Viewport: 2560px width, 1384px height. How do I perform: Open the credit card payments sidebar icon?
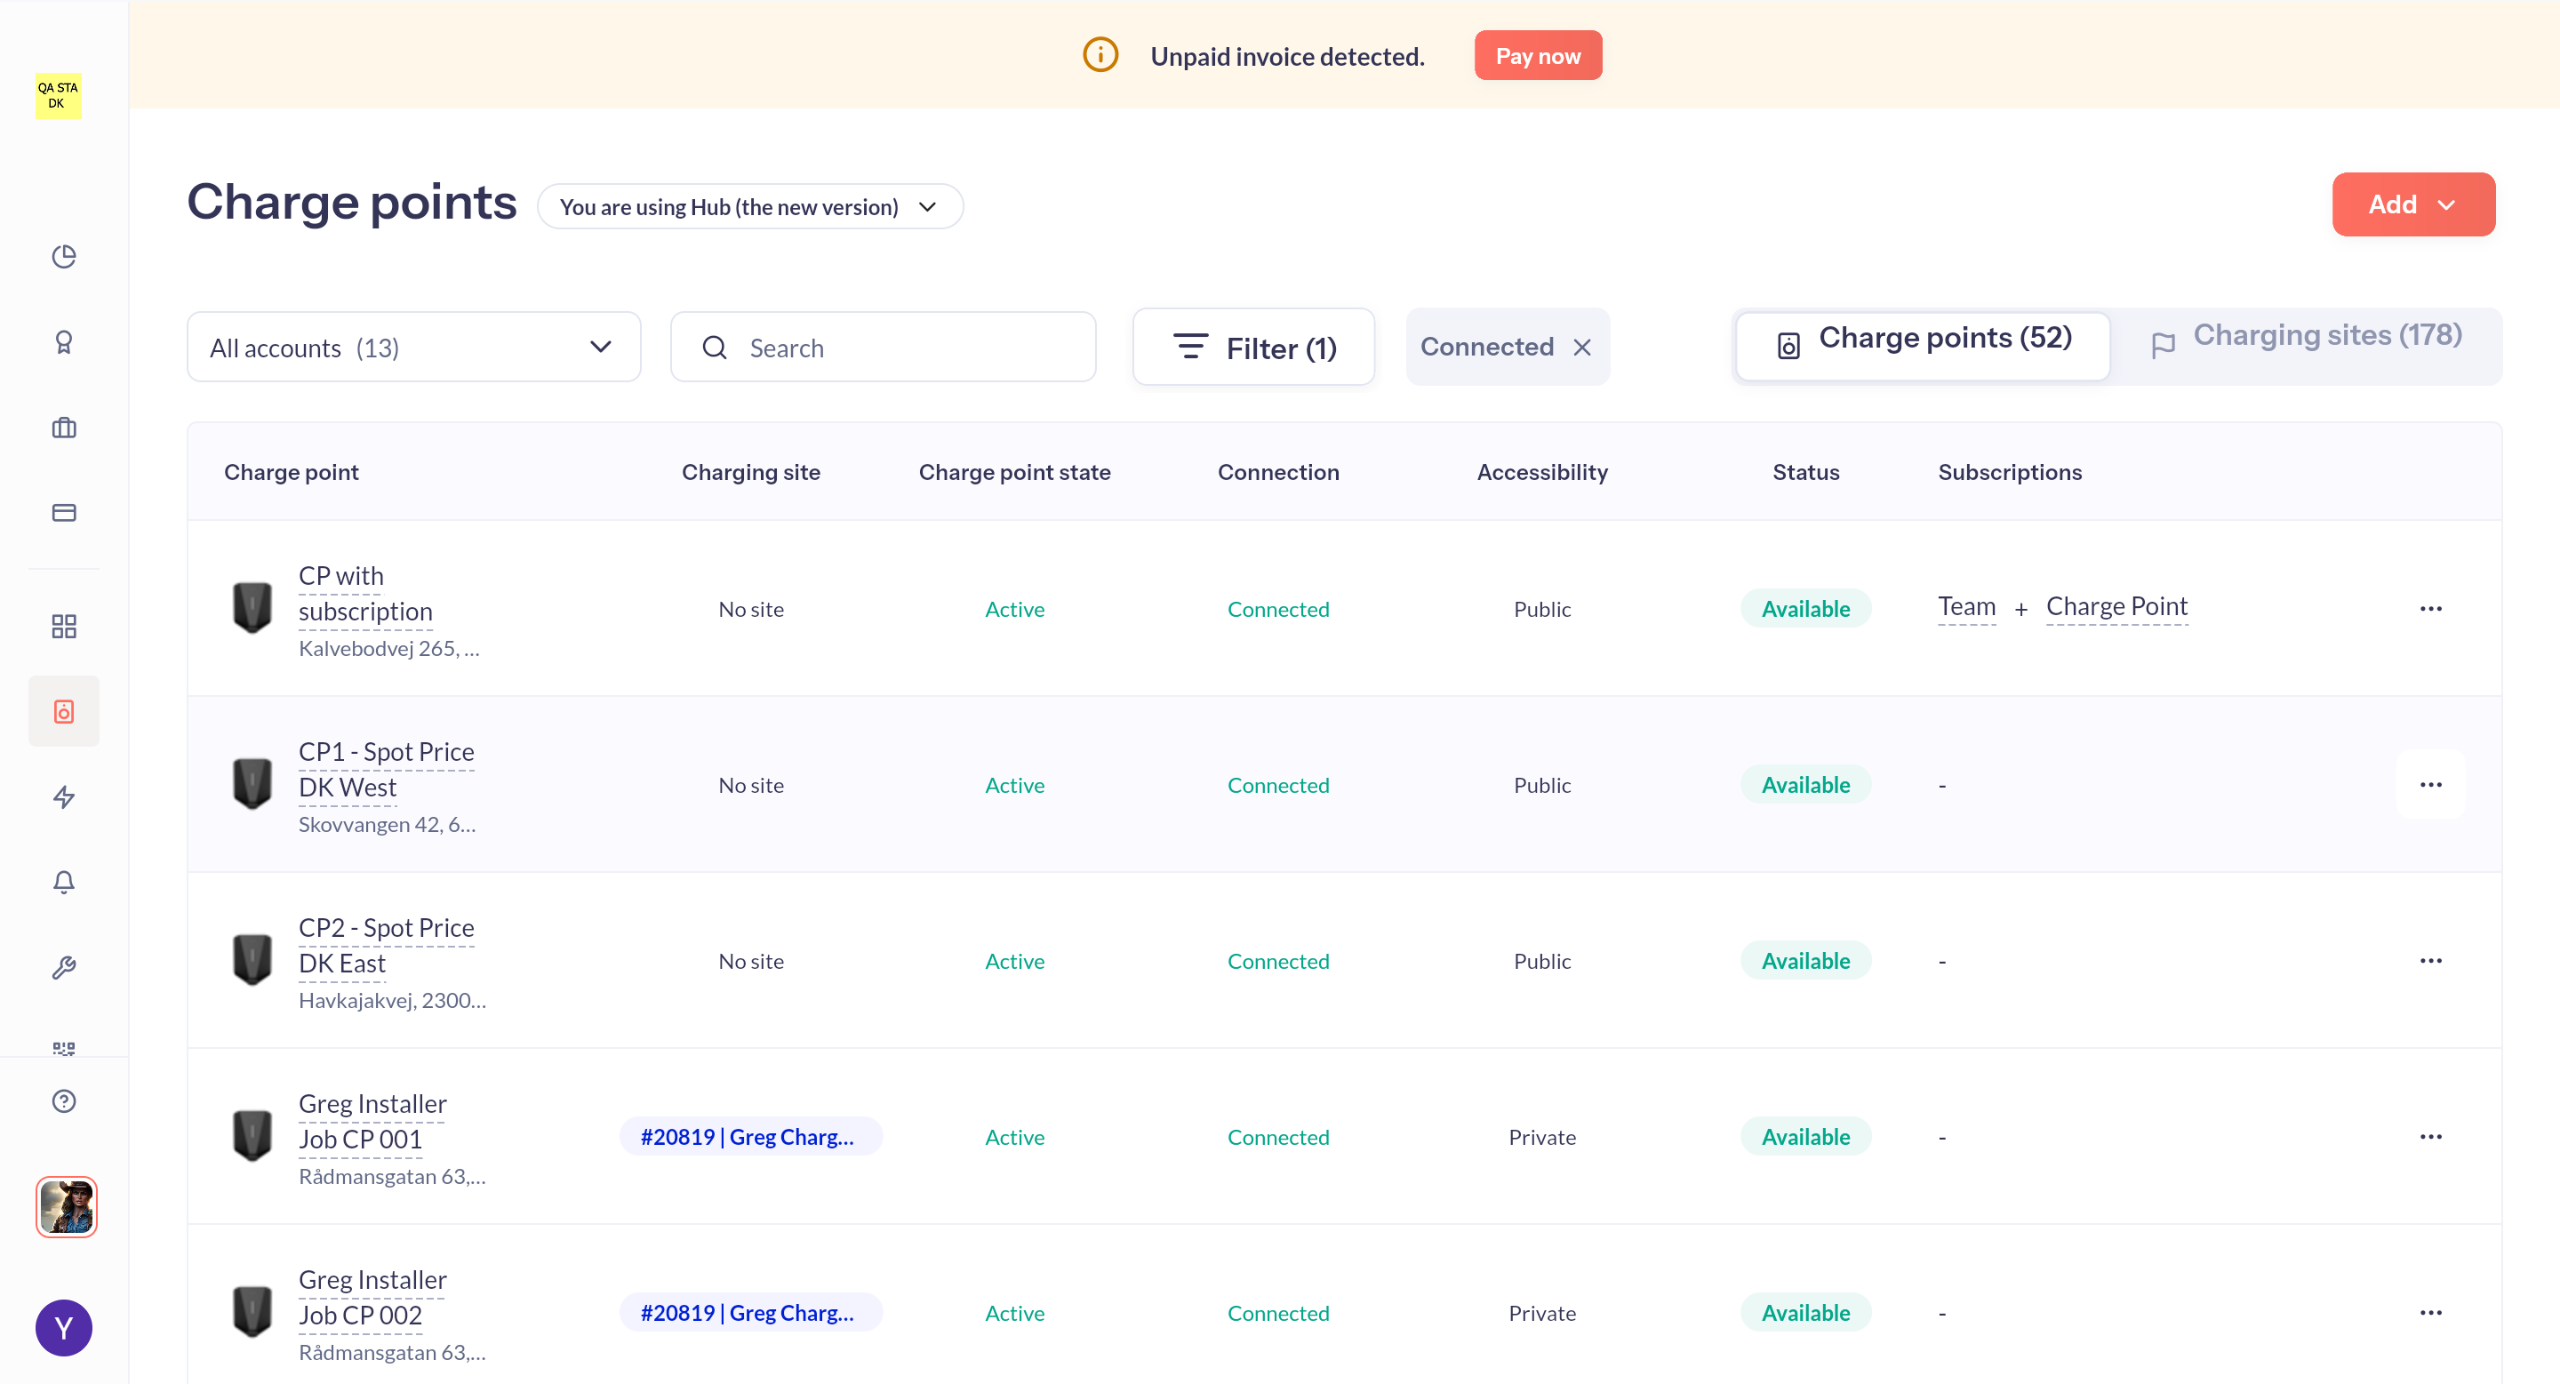coord(64,513)
